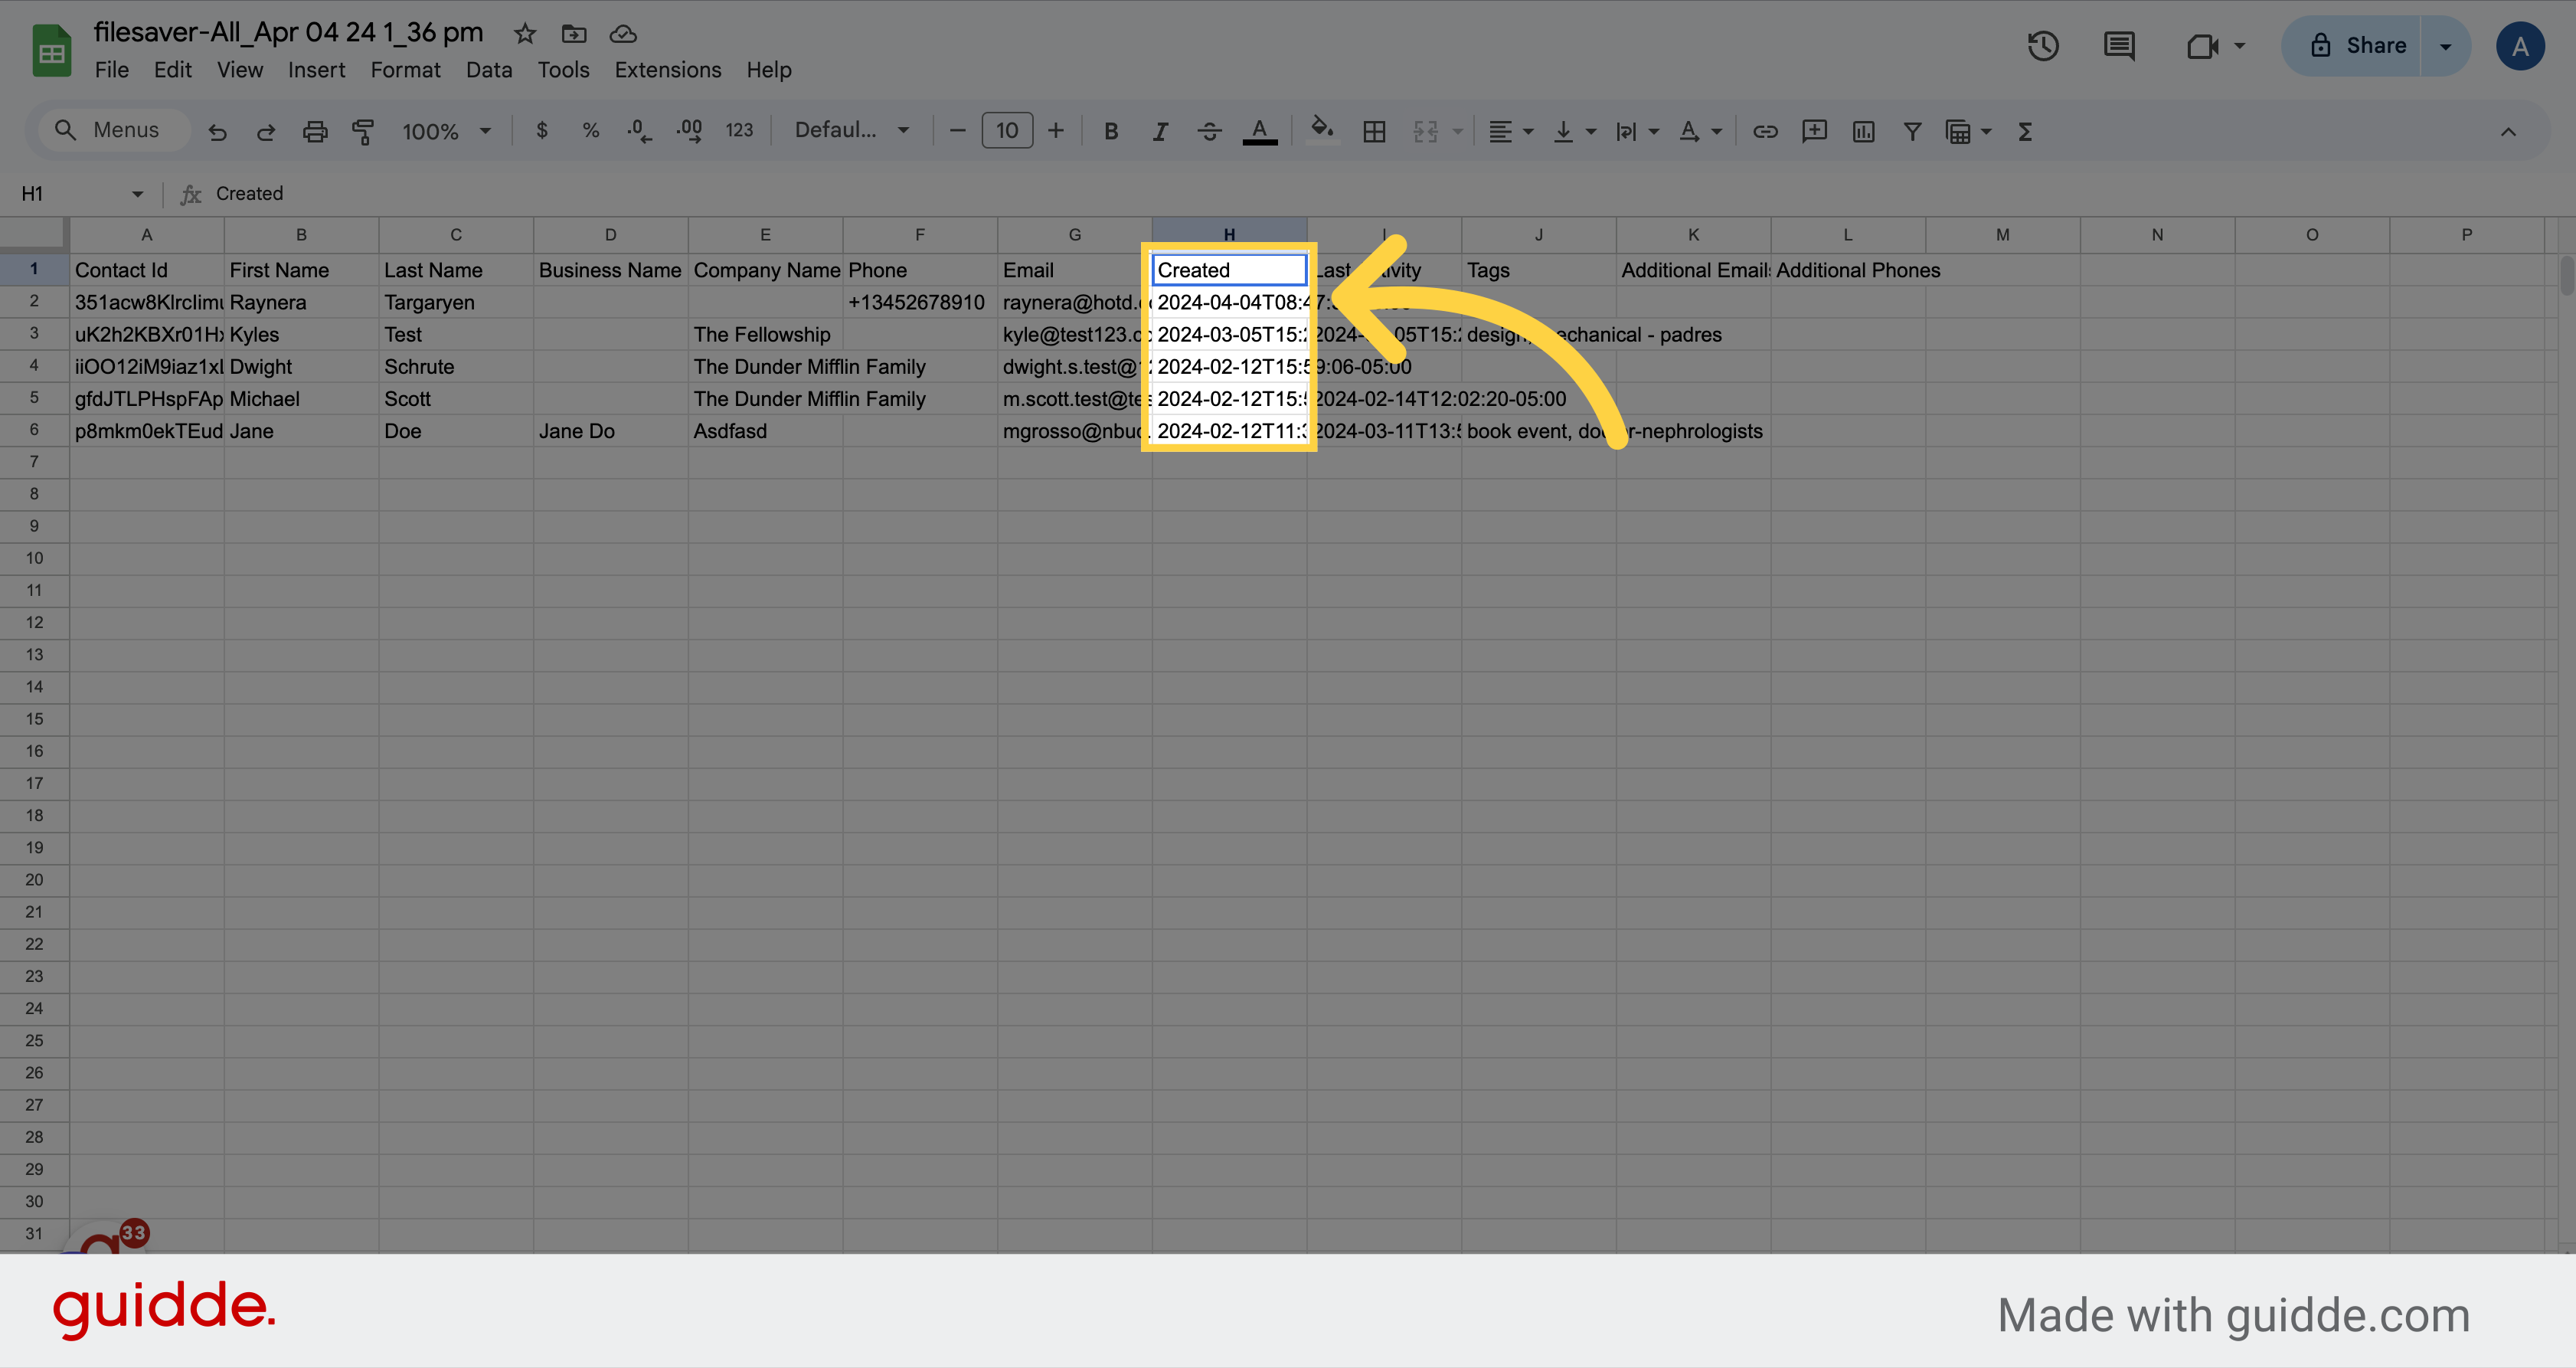2576x1368 pixels.
Task: Open the Edit menu
Action: (x=172, y=70)
